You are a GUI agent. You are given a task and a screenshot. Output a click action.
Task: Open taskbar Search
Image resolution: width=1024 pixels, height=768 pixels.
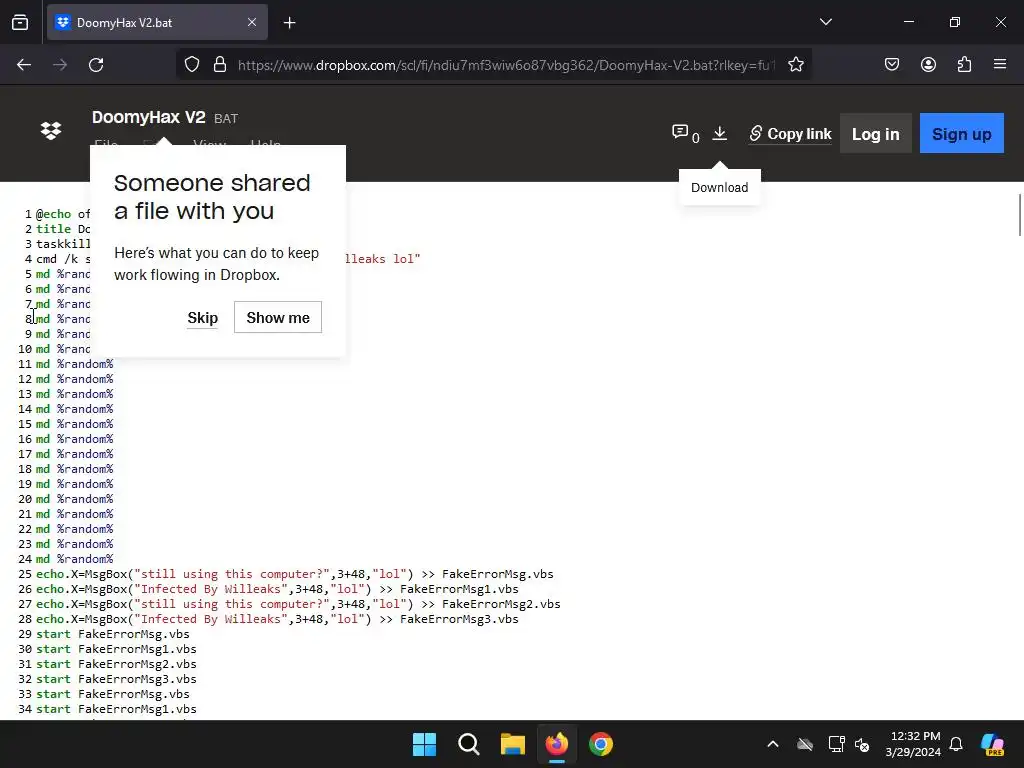[x=468, y=744]
